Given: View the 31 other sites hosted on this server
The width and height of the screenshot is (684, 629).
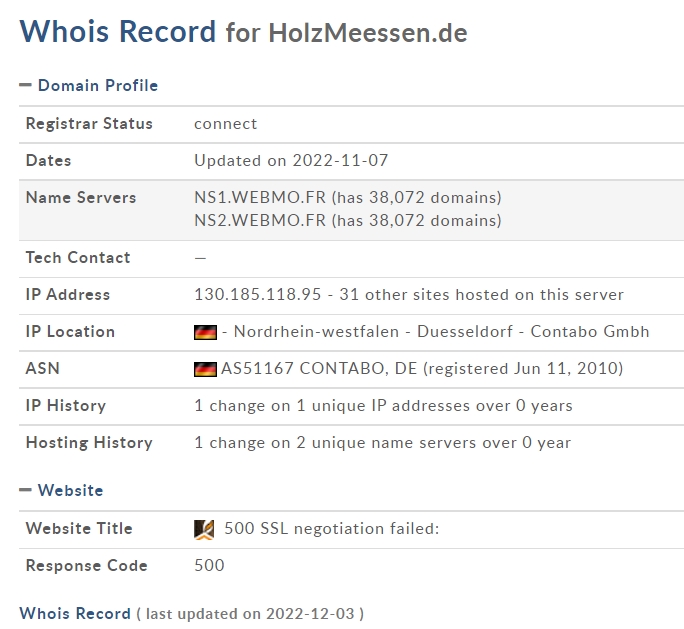Looking at the screenshot, I should (482, 294).
